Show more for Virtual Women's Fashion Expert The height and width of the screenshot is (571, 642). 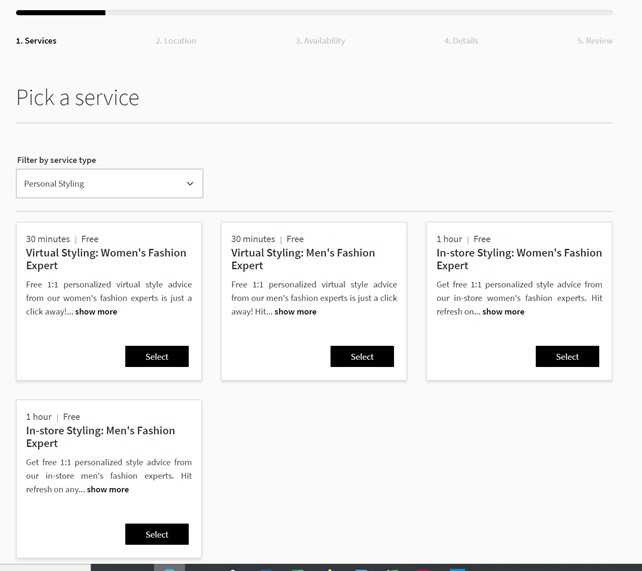pyautogui.click(x=96, y=312)
